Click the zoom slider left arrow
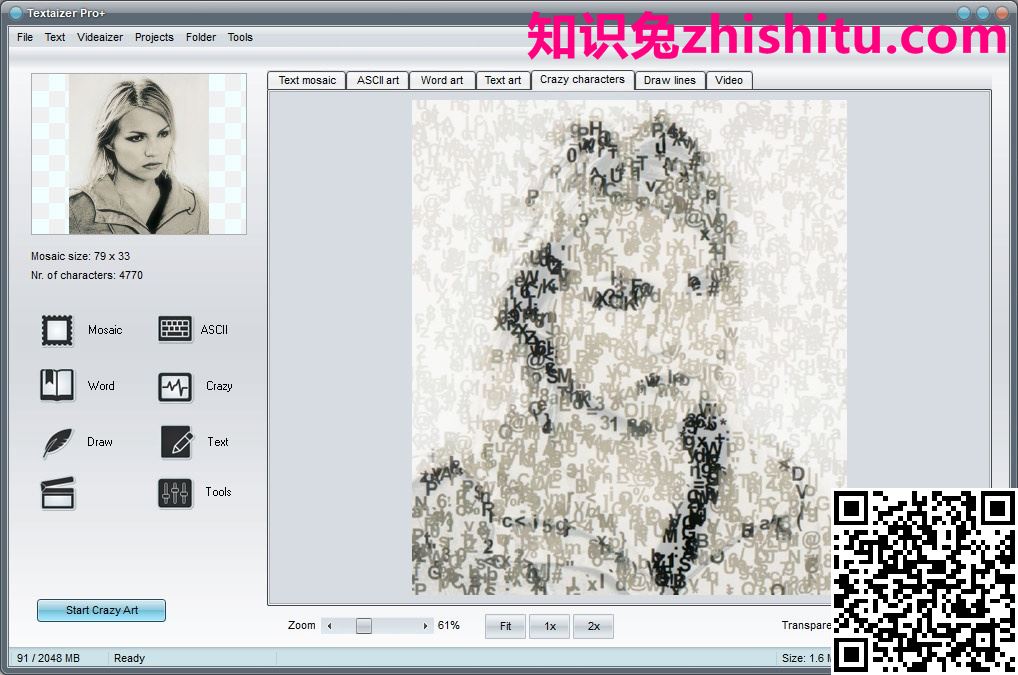This screenshot has width=1018, height=675. [x=330, y=626]
